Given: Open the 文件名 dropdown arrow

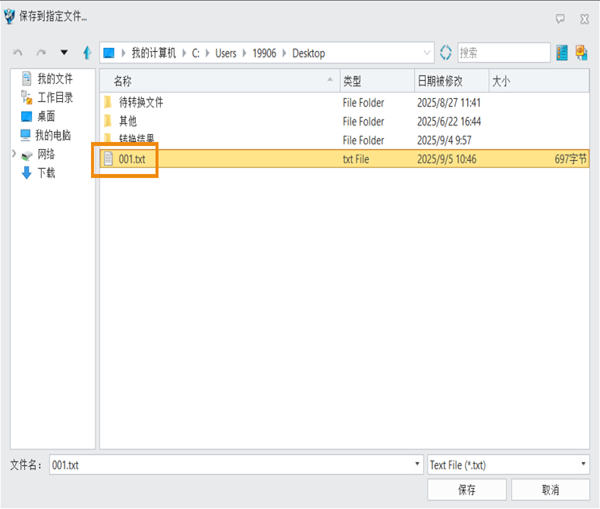Looking at the screenshot, I should click(x=417, y=464).
